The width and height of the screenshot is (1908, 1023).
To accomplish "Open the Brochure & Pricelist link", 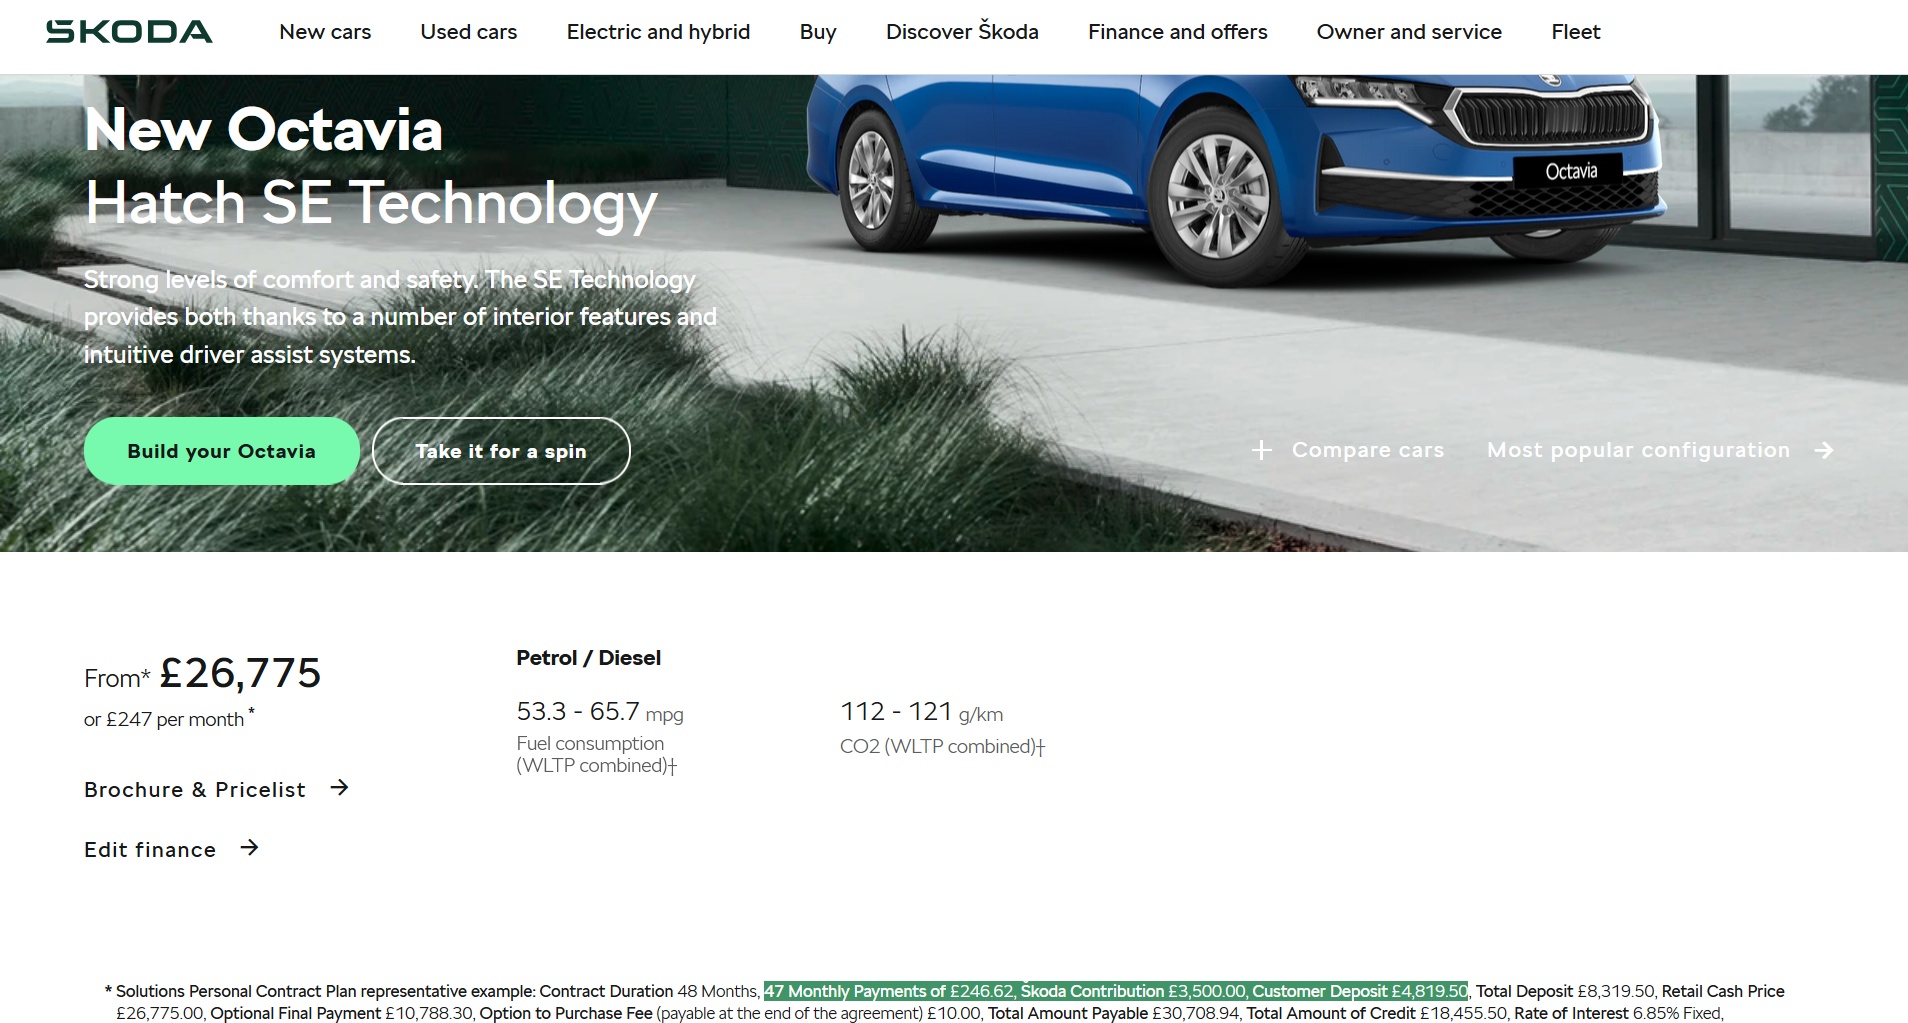I will tap(194, 790).
